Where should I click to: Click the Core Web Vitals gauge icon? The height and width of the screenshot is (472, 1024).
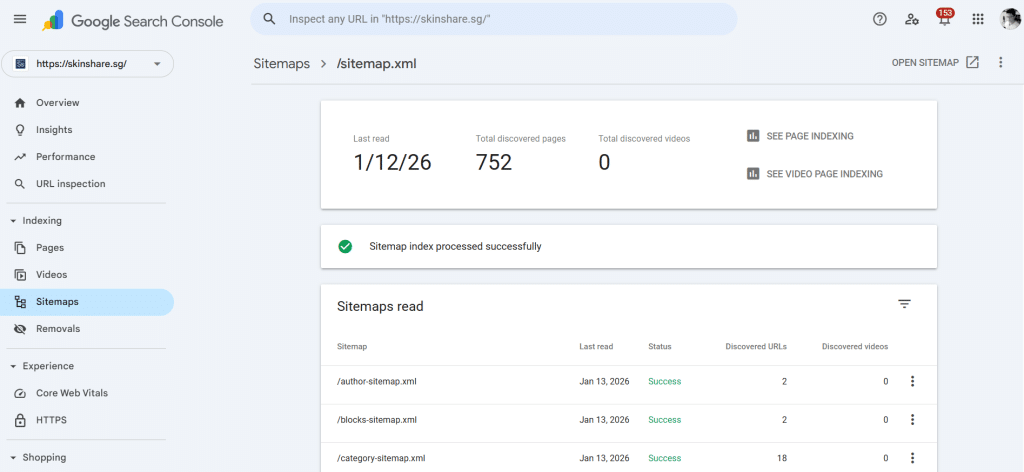pos(20,393)
